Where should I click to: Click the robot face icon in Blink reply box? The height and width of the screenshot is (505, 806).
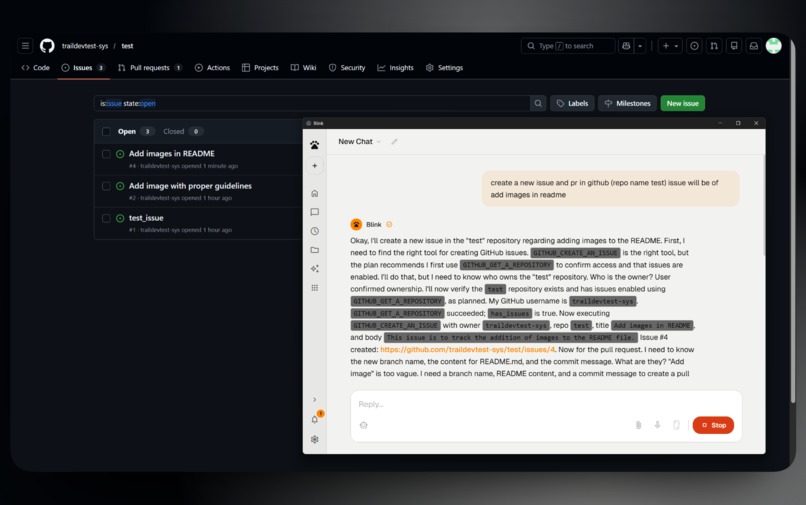click(x=364, y=425)
